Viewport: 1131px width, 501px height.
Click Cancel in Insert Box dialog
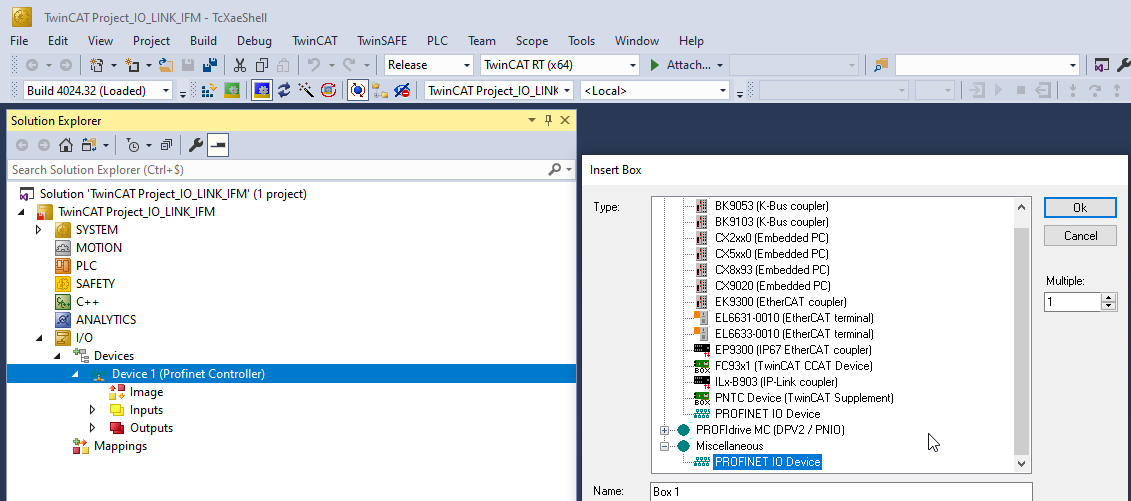[1079, 236]
